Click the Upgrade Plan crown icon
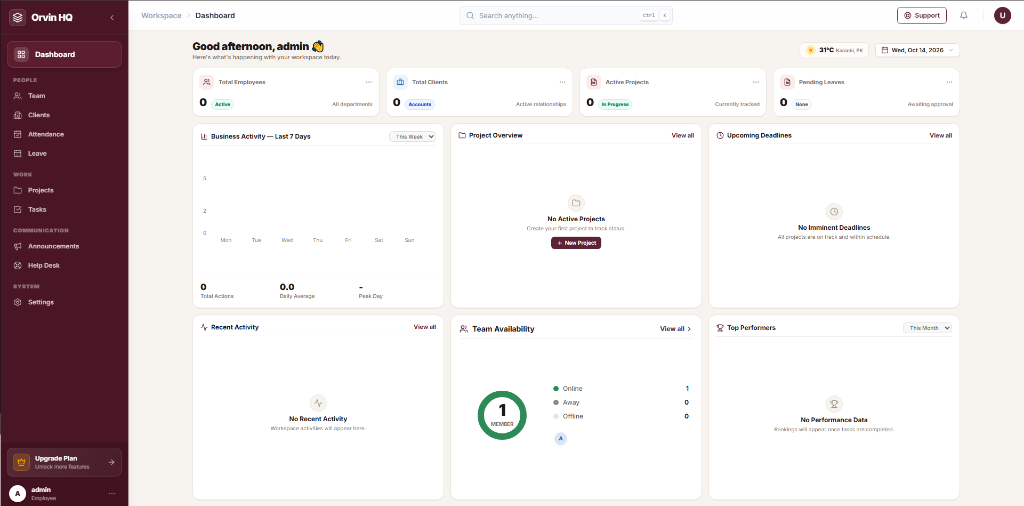This screenshot has width=1024, height=506. pos(22,462)
